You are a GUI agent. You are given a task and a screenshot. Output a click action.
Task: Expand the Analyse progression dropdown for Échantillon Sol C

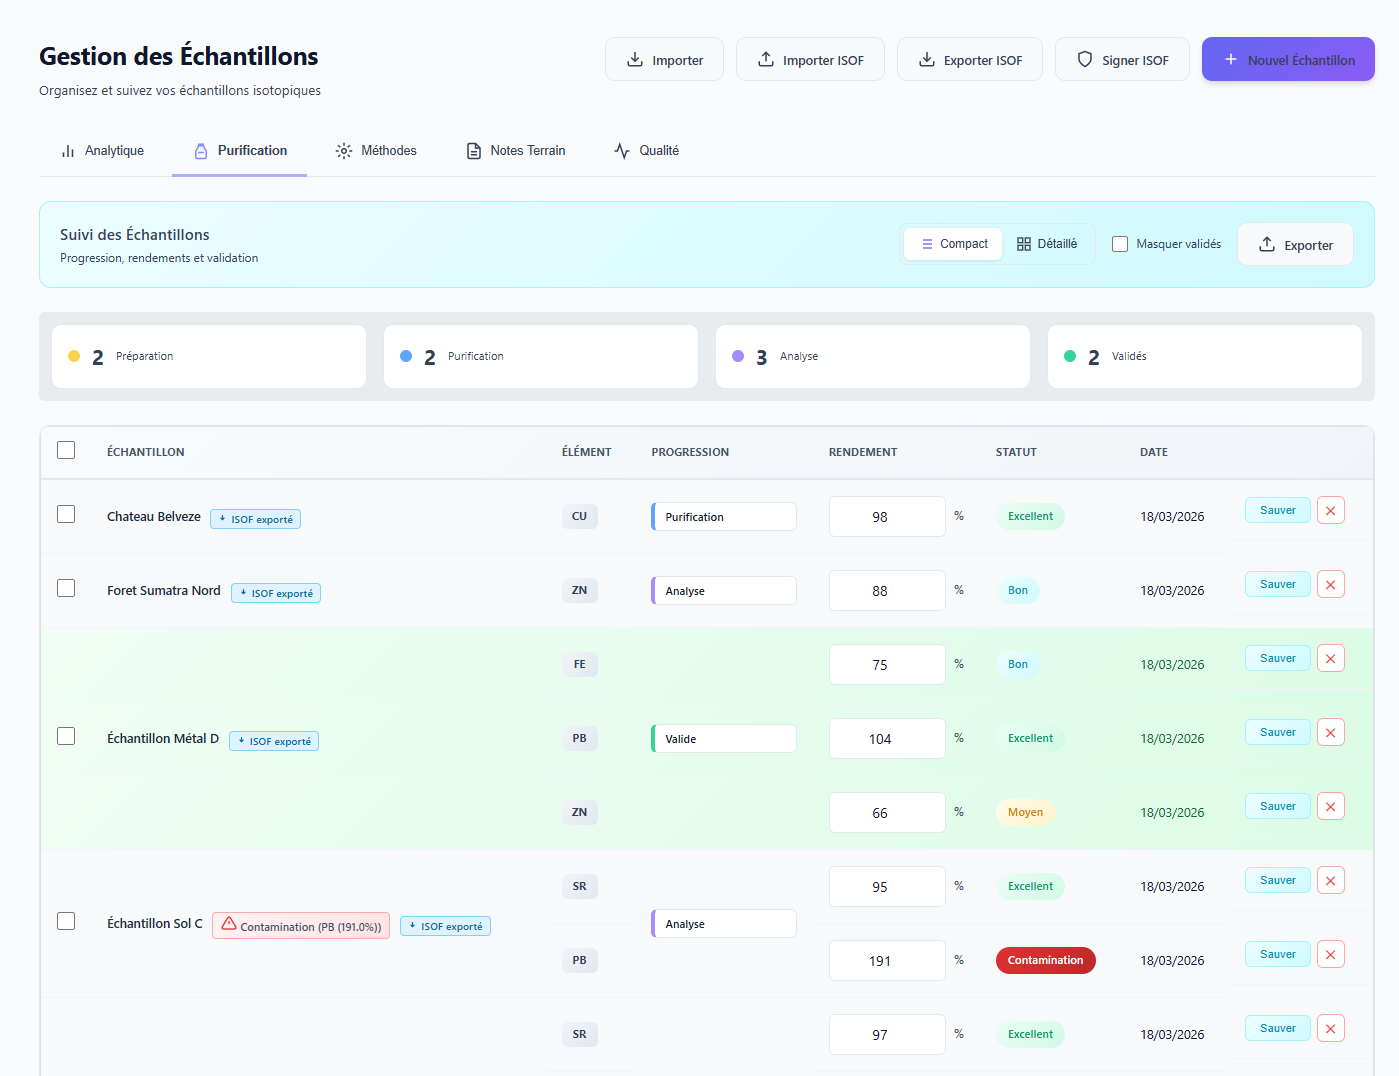[x=724, y=924]
